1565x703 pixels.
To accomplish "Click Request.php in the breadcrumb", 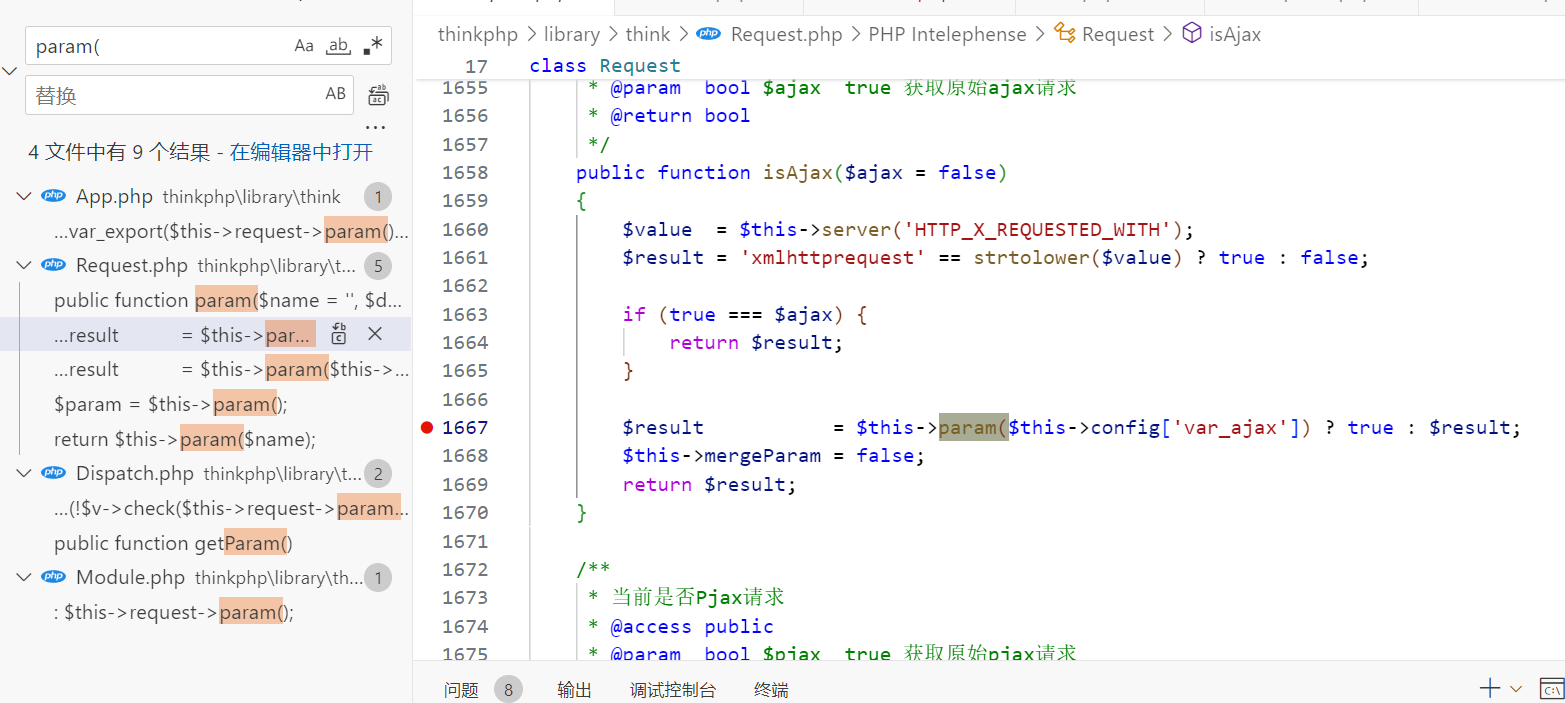I will pyautogui.click(x=786, y=34).
